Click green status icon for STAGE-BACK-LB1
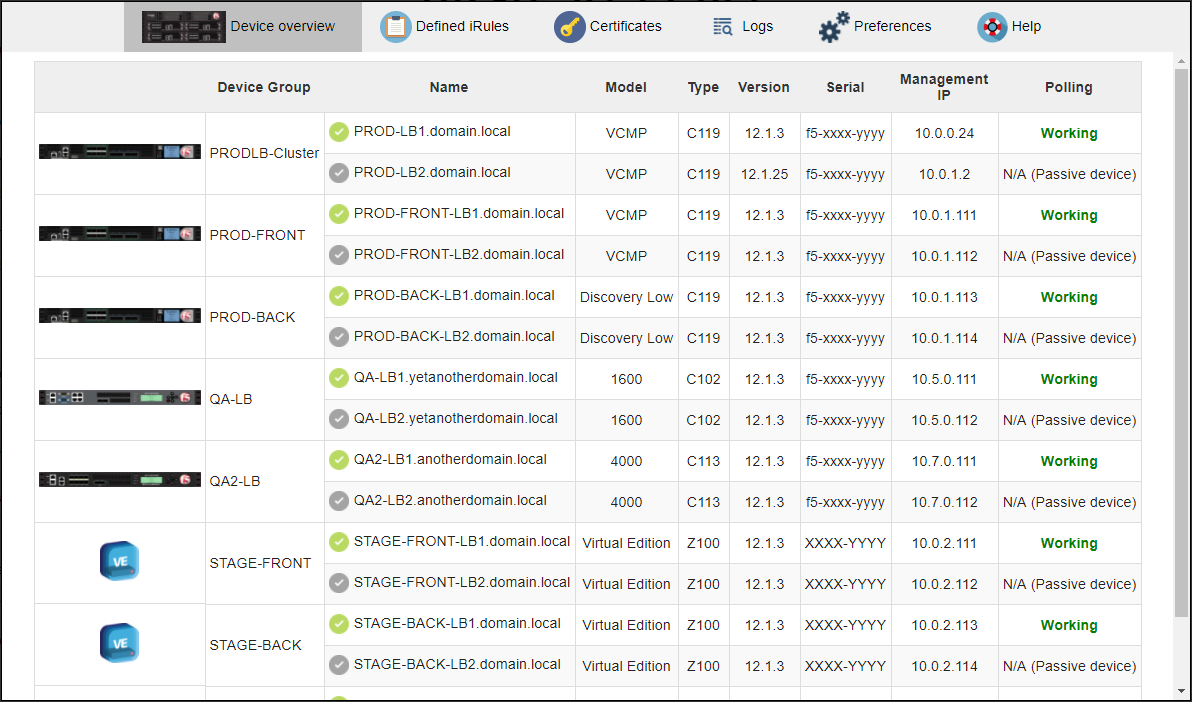This screenshot has height=702, width=1192. pyautogui.click(x=339, y=624)
